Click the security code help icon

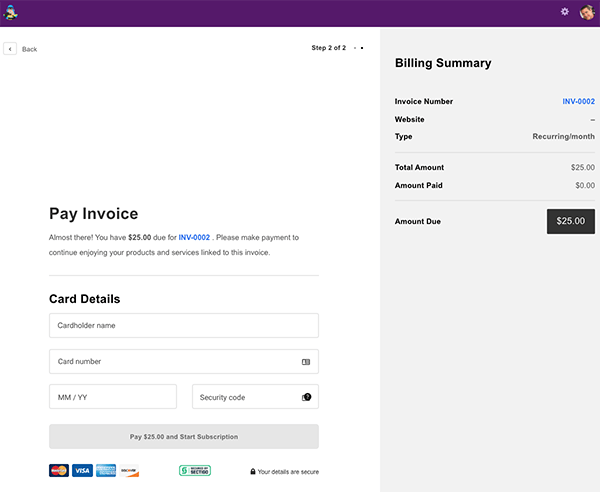(x=306, y=397)
